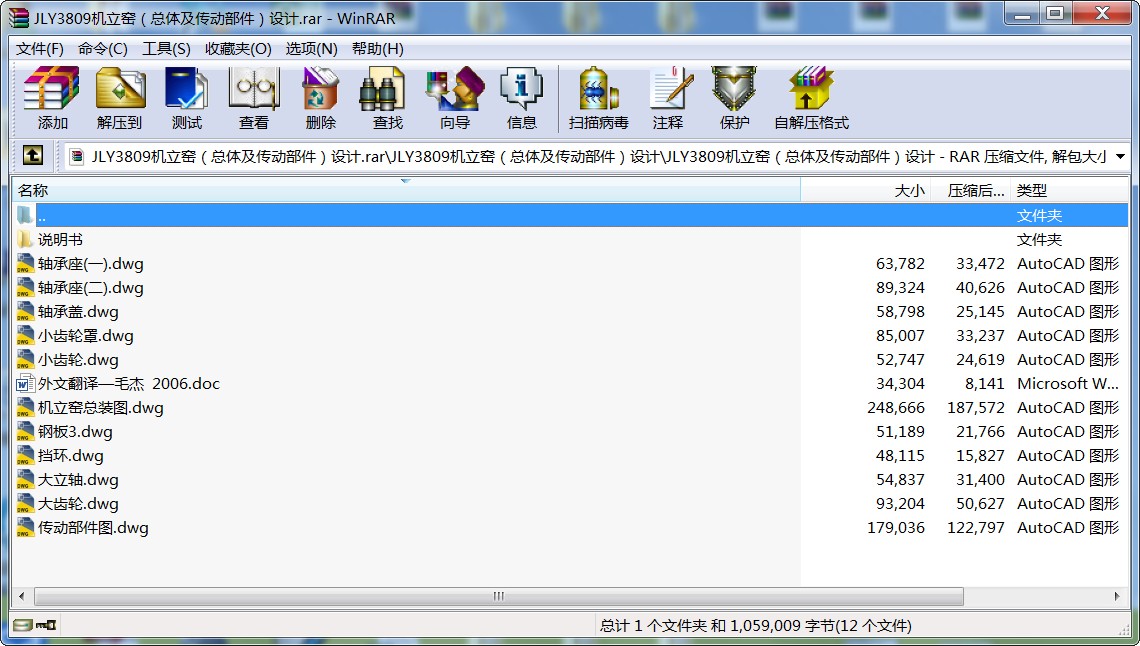
Task: Click the 解压到 (Extract To) icon
Action: 120,98
